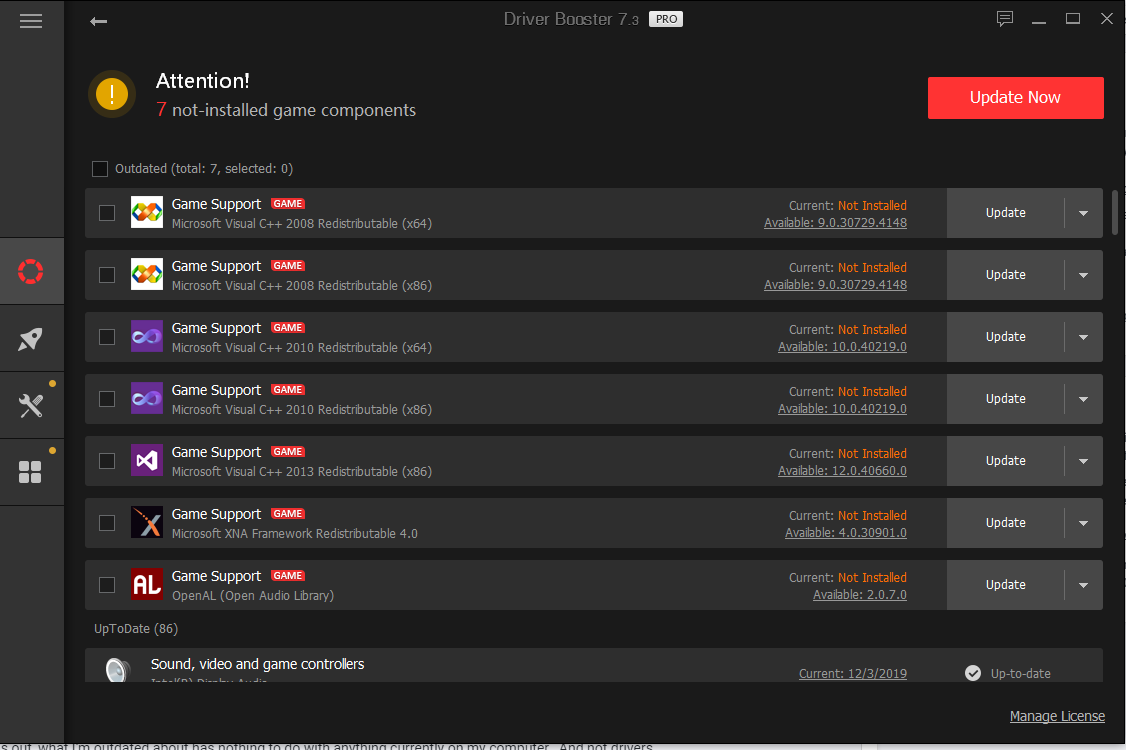Image resolution: width=1126 pixels, height=750 pixels.
Task: Update Visual C++ 2010 Redistributable (x64)
Action: click(x=1005, y=337)
